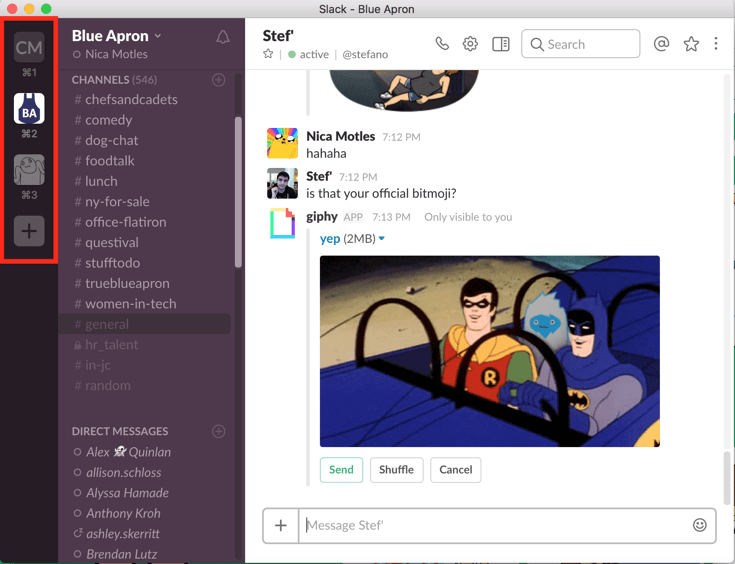Open the third workspace with cartoon avatar

click(29, 170)
